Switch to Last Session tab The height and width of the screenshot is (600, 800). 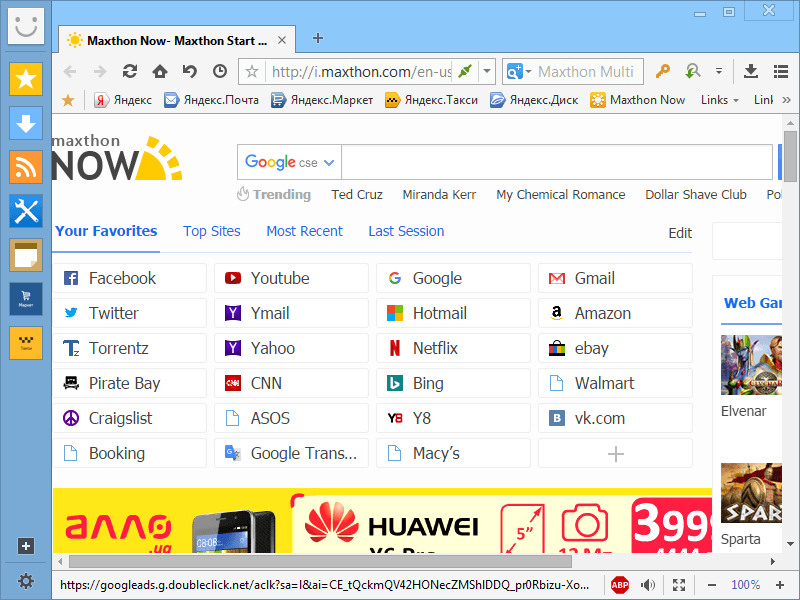(406, 231)
